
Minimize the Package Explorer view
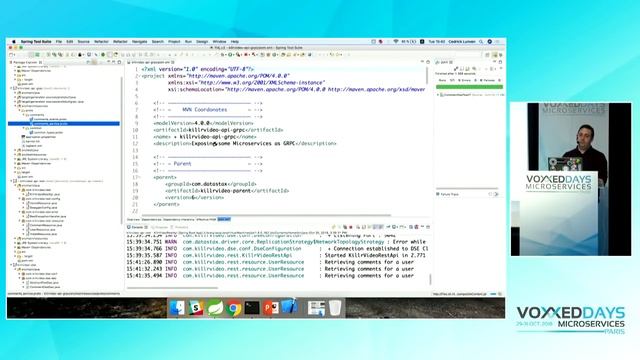pyautogui.click(x=113, y=62)
